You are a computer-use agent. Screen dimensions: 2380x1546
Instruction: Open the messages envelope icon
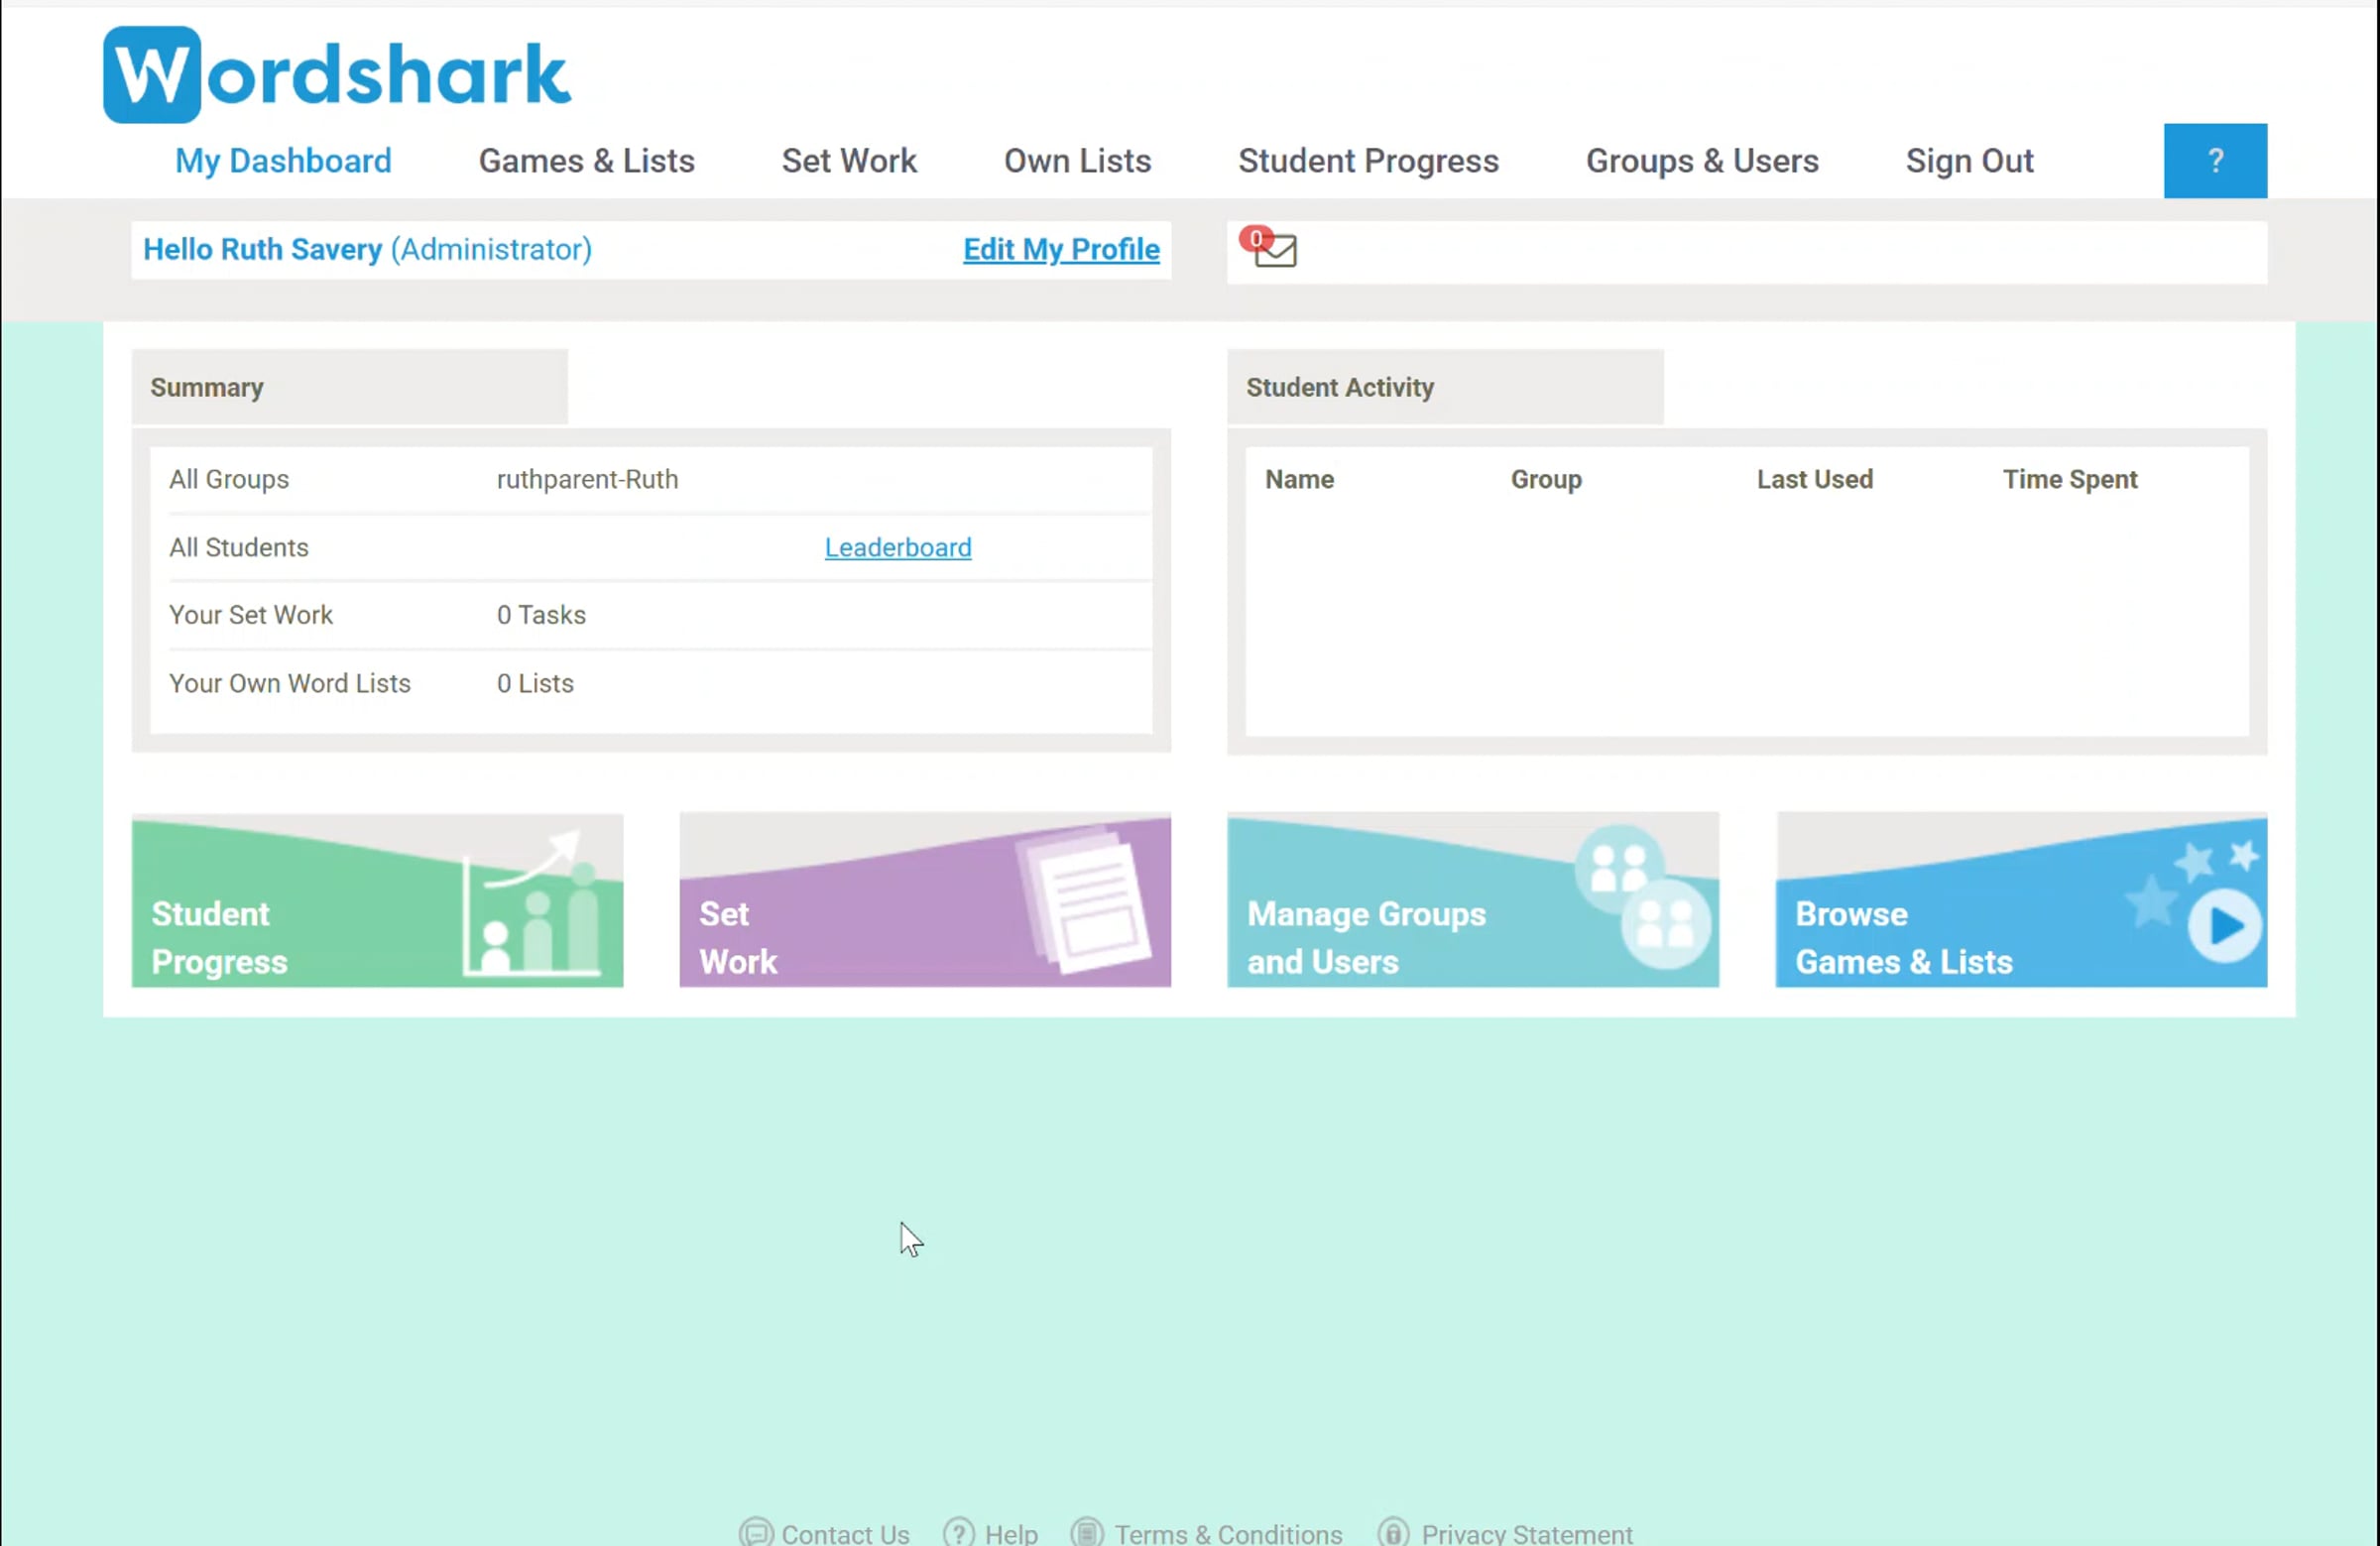pyautogui.click(x=1274, y=252)
